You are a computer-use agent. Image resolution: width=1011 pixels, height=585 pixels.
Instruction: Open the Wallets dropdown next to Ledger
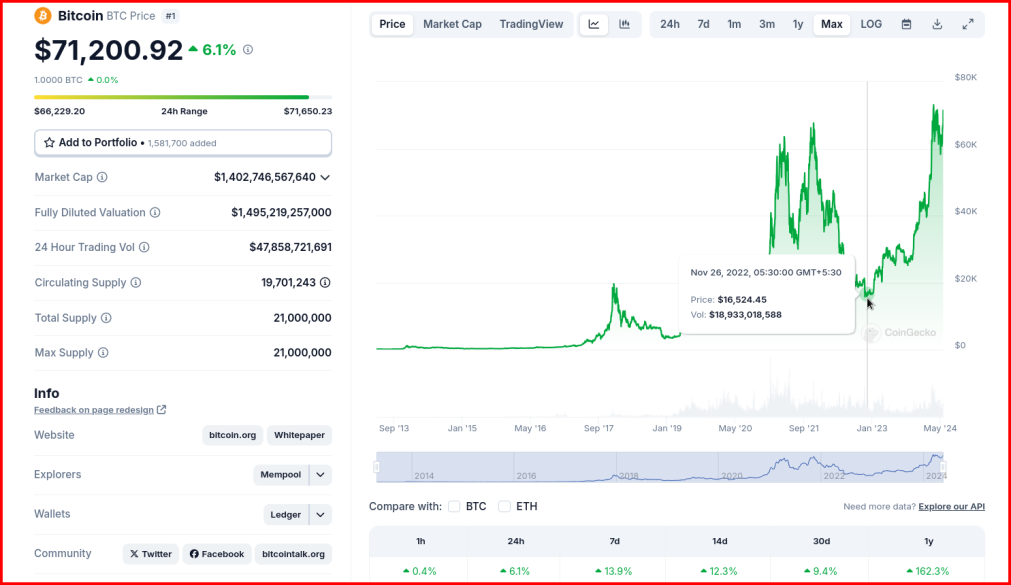(x=320, y=515)
